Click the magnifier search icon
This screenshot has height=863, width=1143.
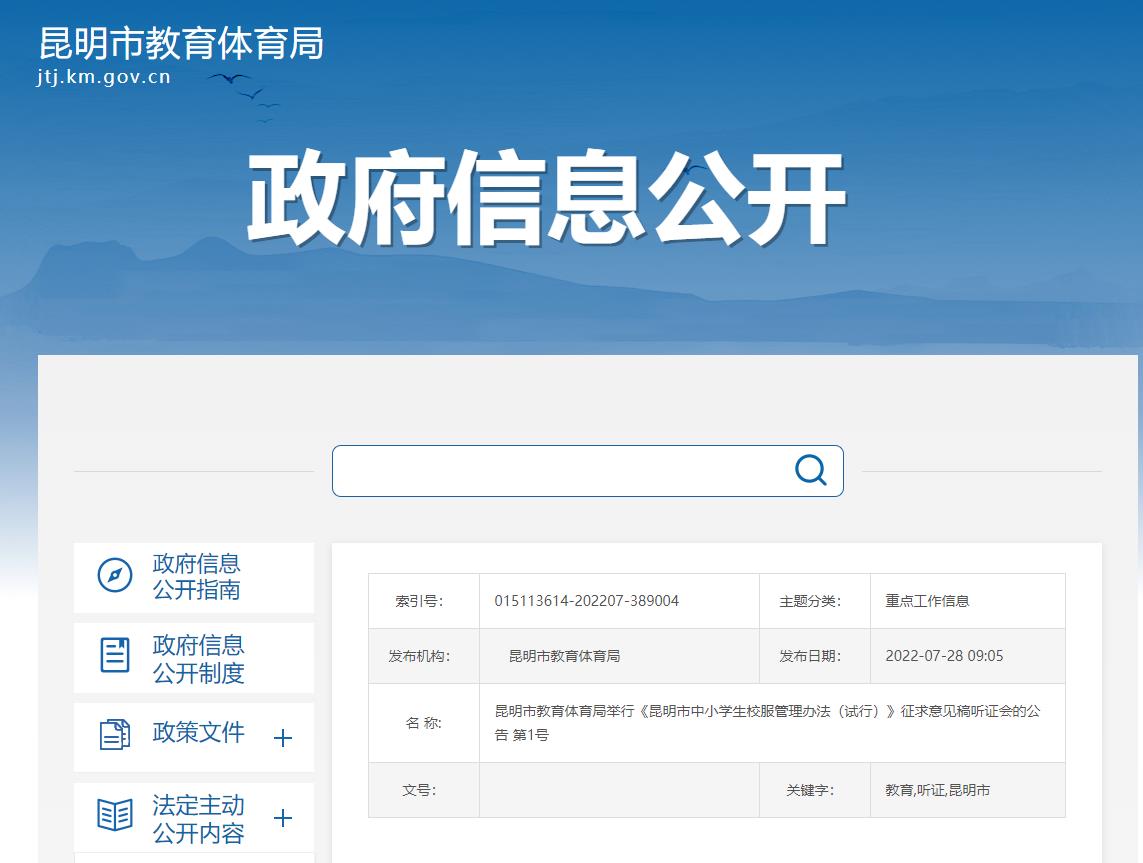810,470
